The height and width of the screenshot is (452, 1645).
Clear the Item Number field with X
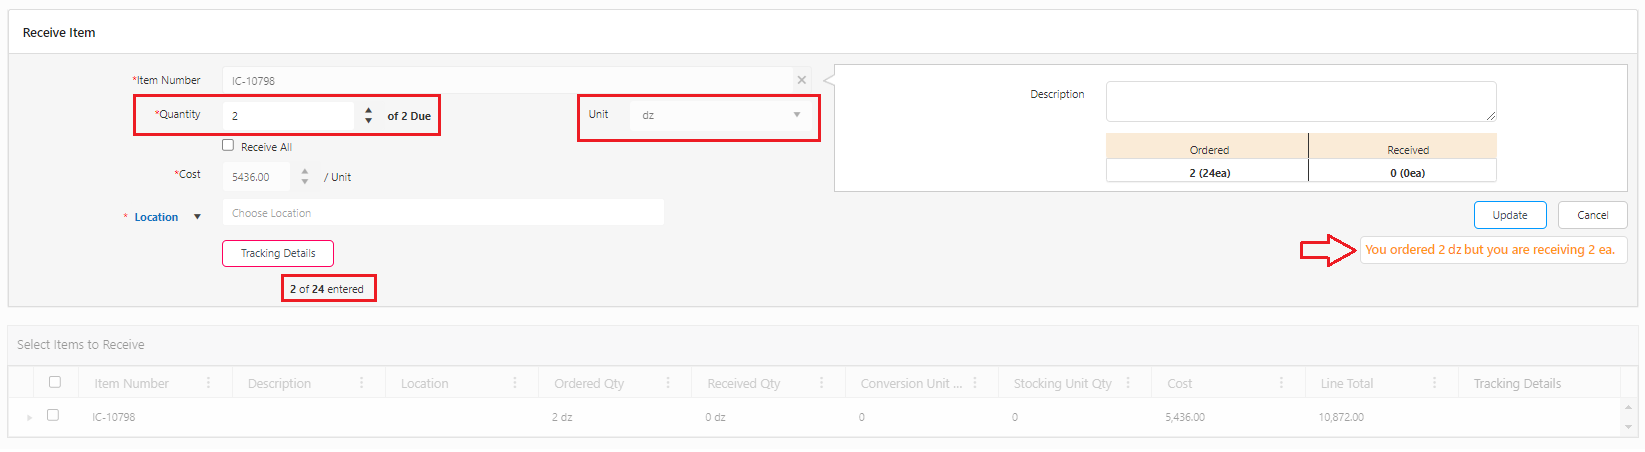click(801, 80)
